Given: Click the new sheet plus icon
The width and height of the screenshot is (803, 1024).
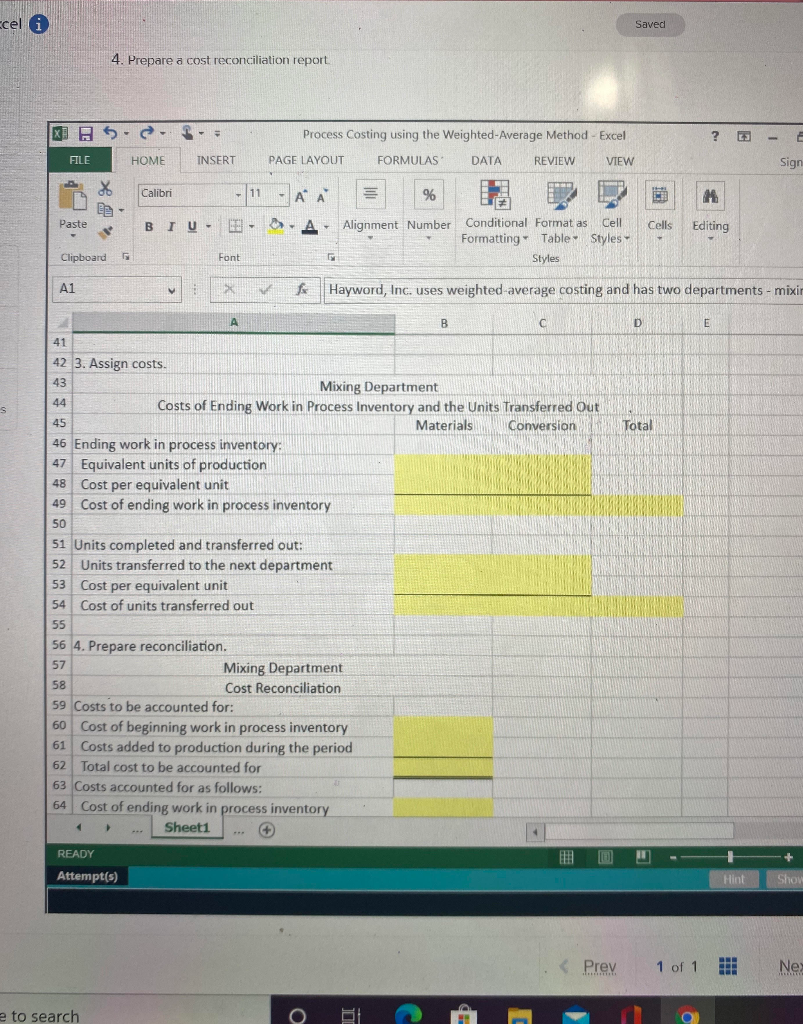Looking at the screenshot, I should pos(266,830).
